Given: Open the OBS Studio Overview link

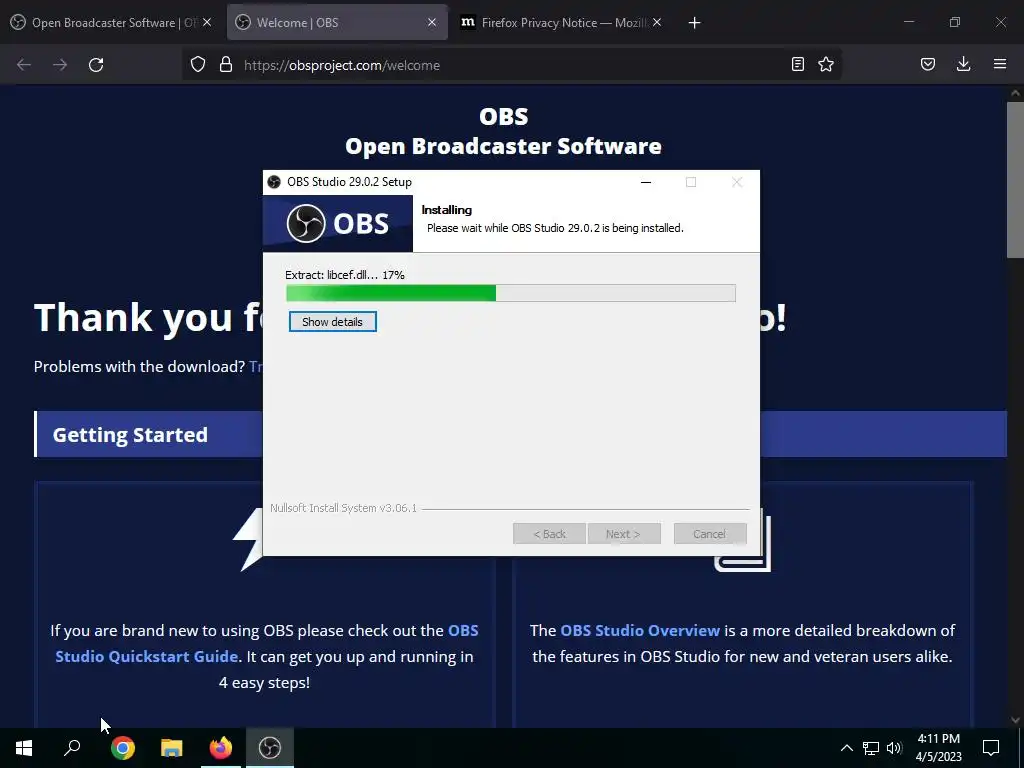Looking at the screenshot, I should [x=640, y=630].
